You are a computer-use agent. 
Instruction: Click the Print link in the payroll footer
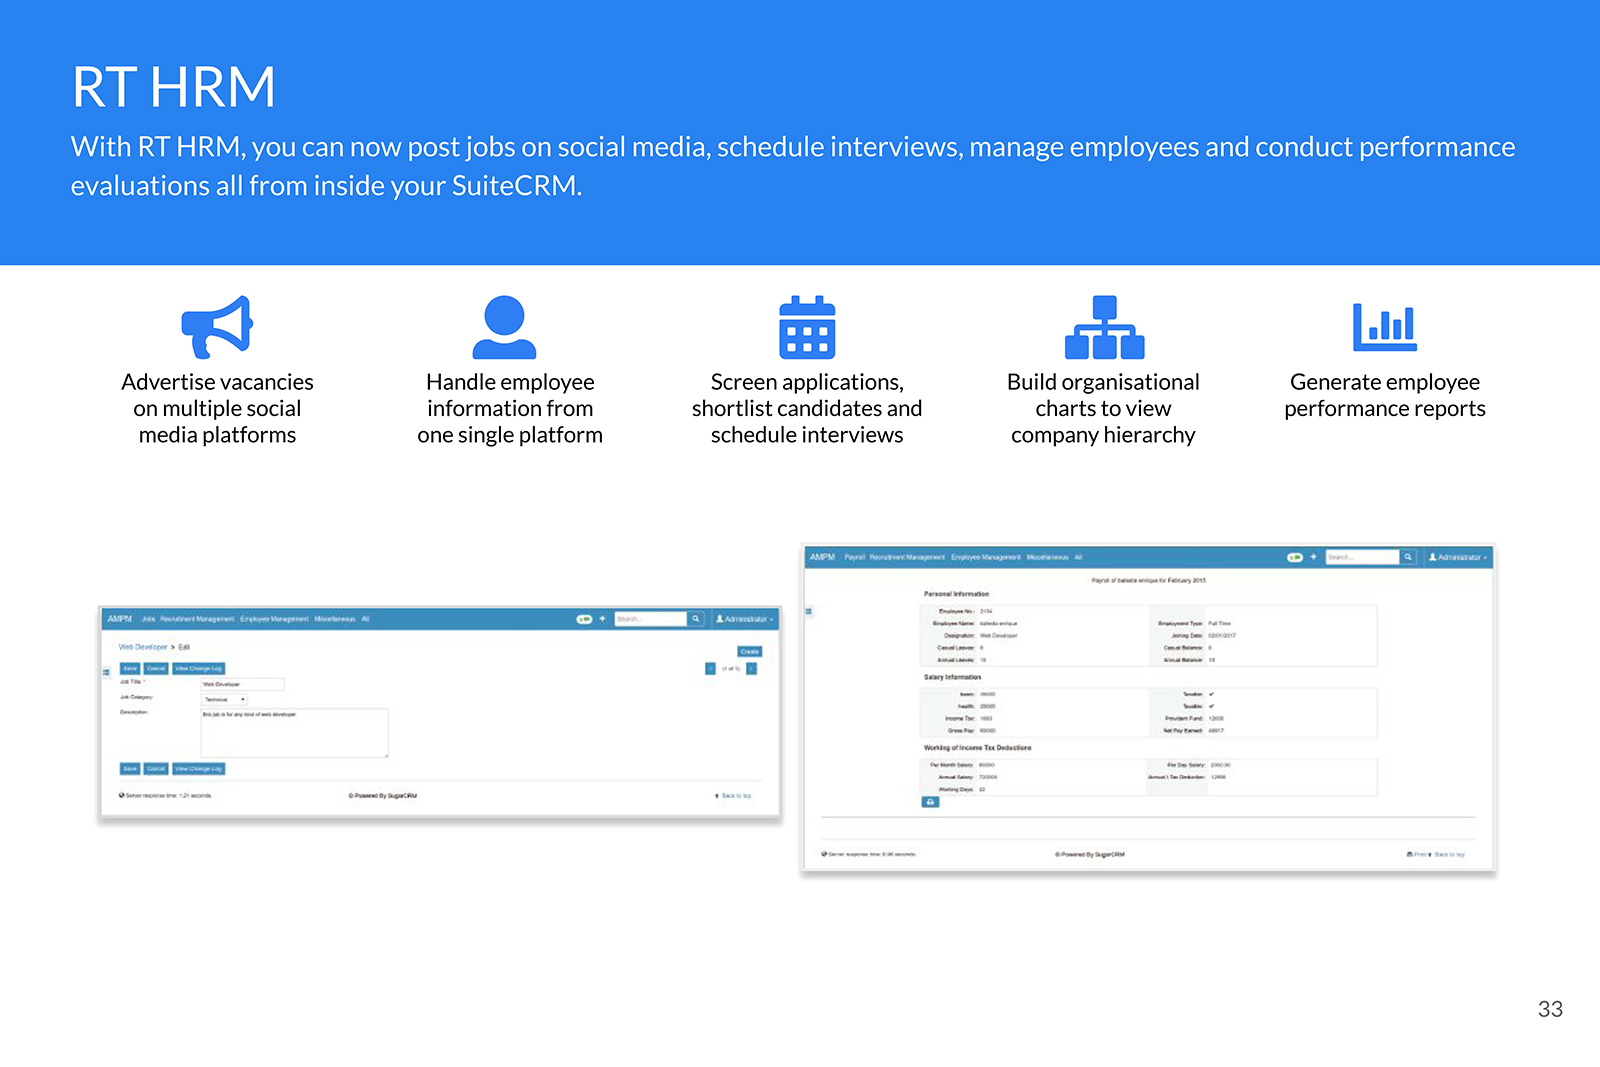(1418, 854)
